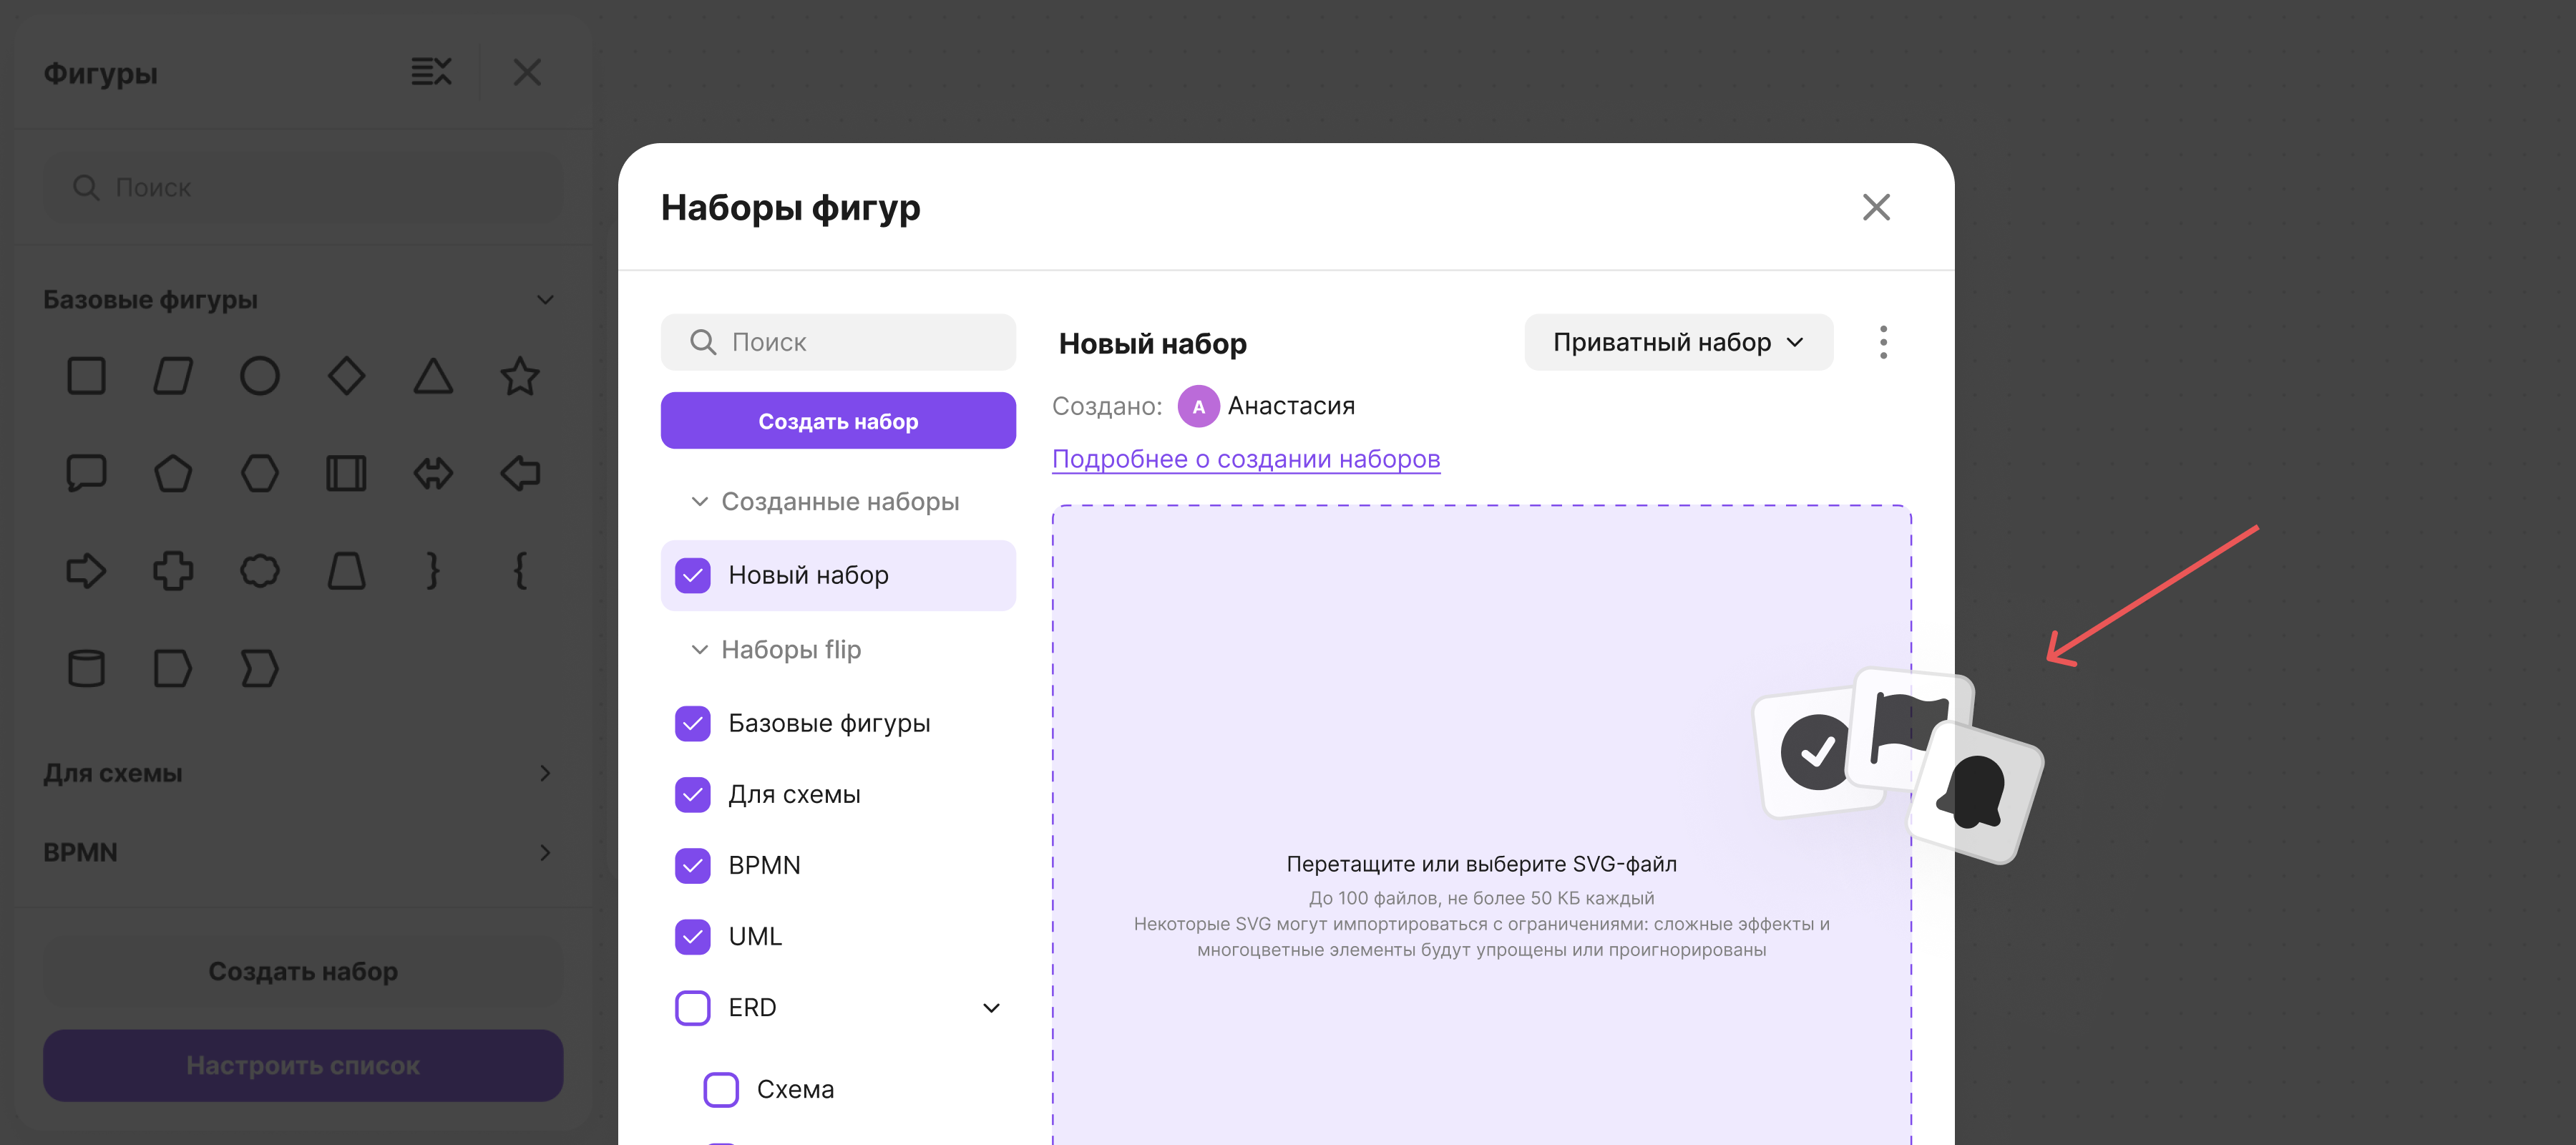Select the cross plus shape

pyautogui.click(x=173, y=571)
